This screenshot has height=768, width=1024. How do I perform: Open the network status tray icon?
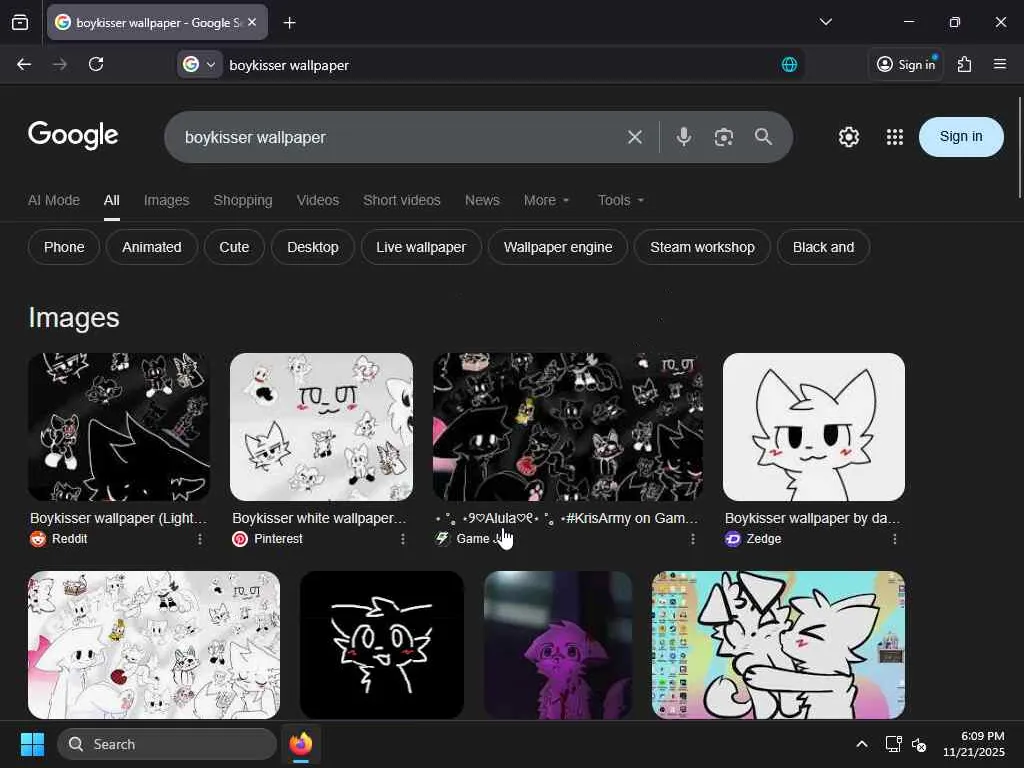[x=893, y=744]
